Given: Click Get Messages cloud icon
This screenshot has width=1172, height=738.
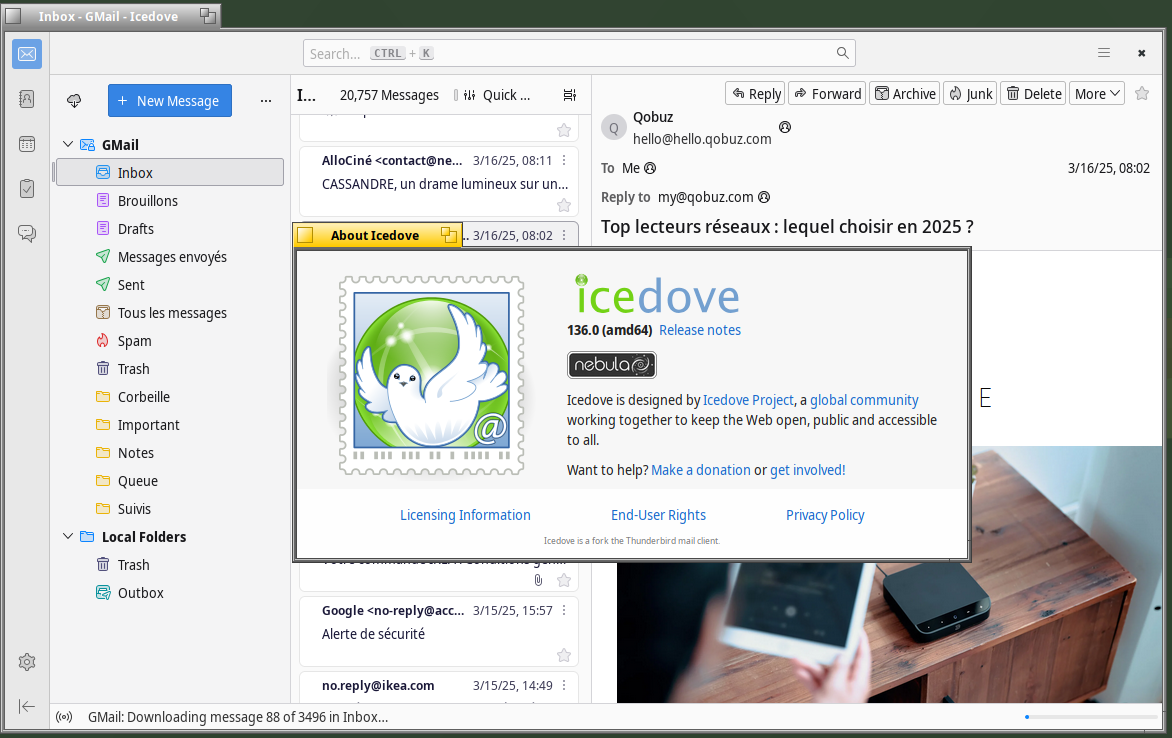Looking at the screenshot, I should 74,101.
